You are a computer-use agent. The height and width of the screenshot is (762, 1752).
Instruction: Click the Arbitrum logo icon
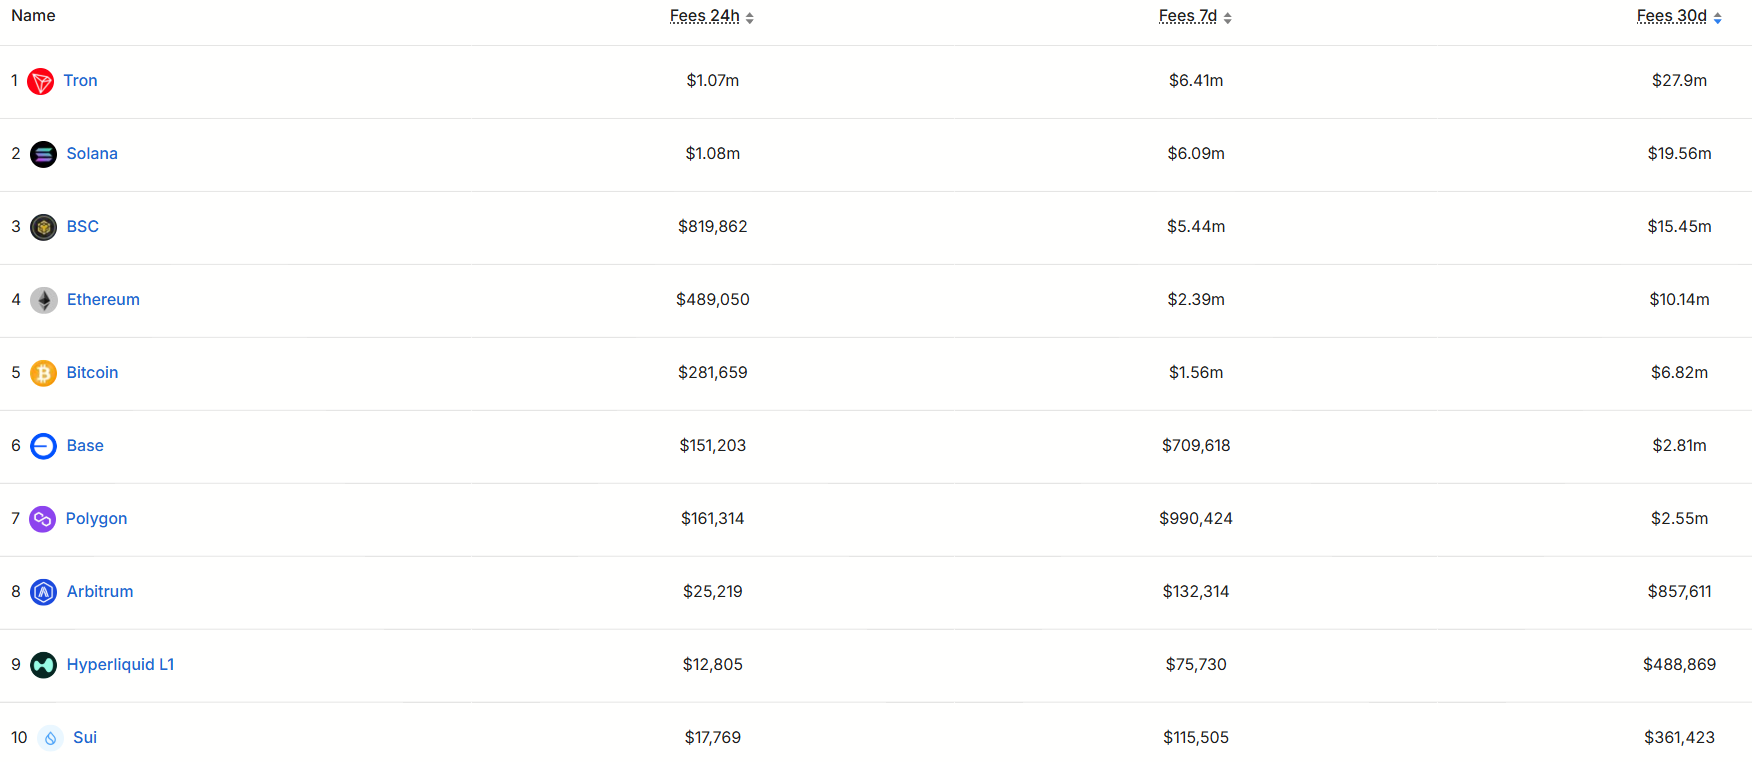43,592
